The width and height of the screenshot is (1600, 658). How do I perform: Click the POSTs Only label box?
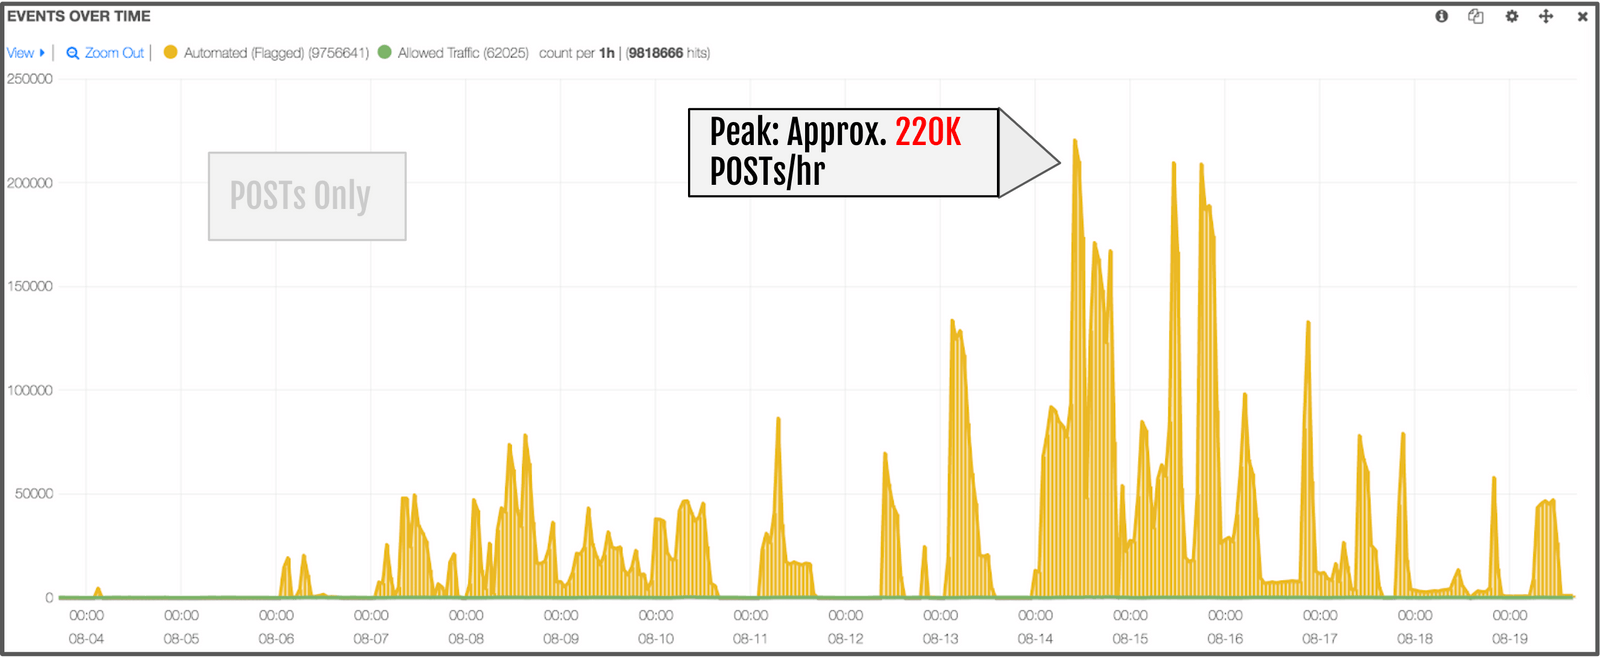307,196
